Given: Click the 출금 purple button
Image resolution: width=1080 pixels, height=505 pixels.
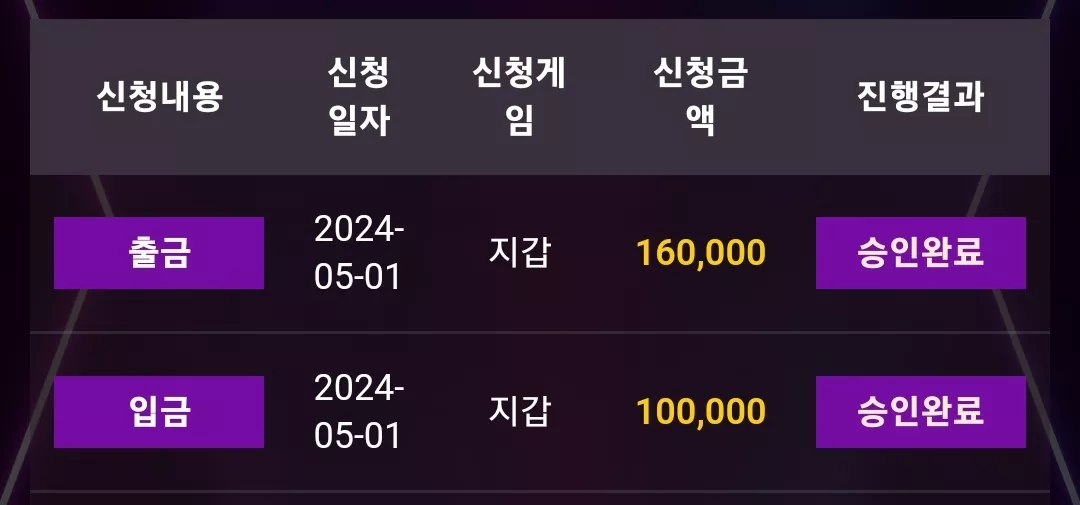Looking at the screenshot, I should point(158,253).
